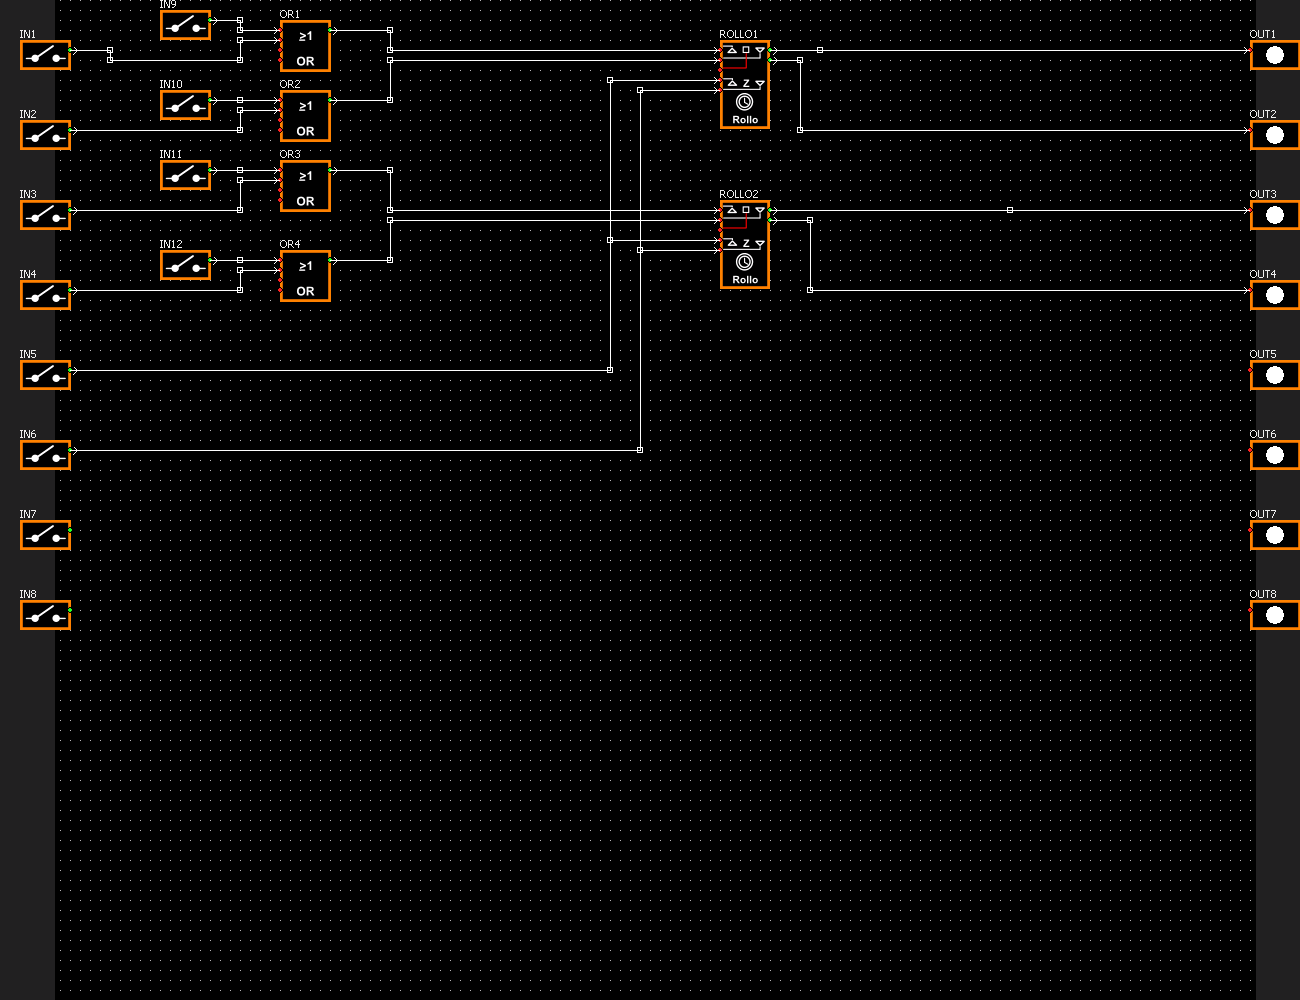Image resolution: width=1300 pixels, height=1000 pixels.
Task: Click the clock symbol inside ROLLO1
Action: 744,102
